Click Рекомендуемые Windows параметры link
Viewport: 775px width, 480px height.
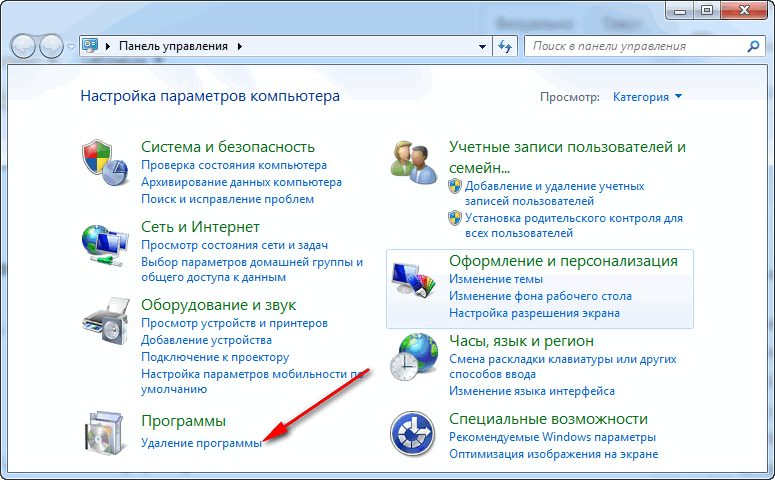pyautogui.click(x=552, y=437)
